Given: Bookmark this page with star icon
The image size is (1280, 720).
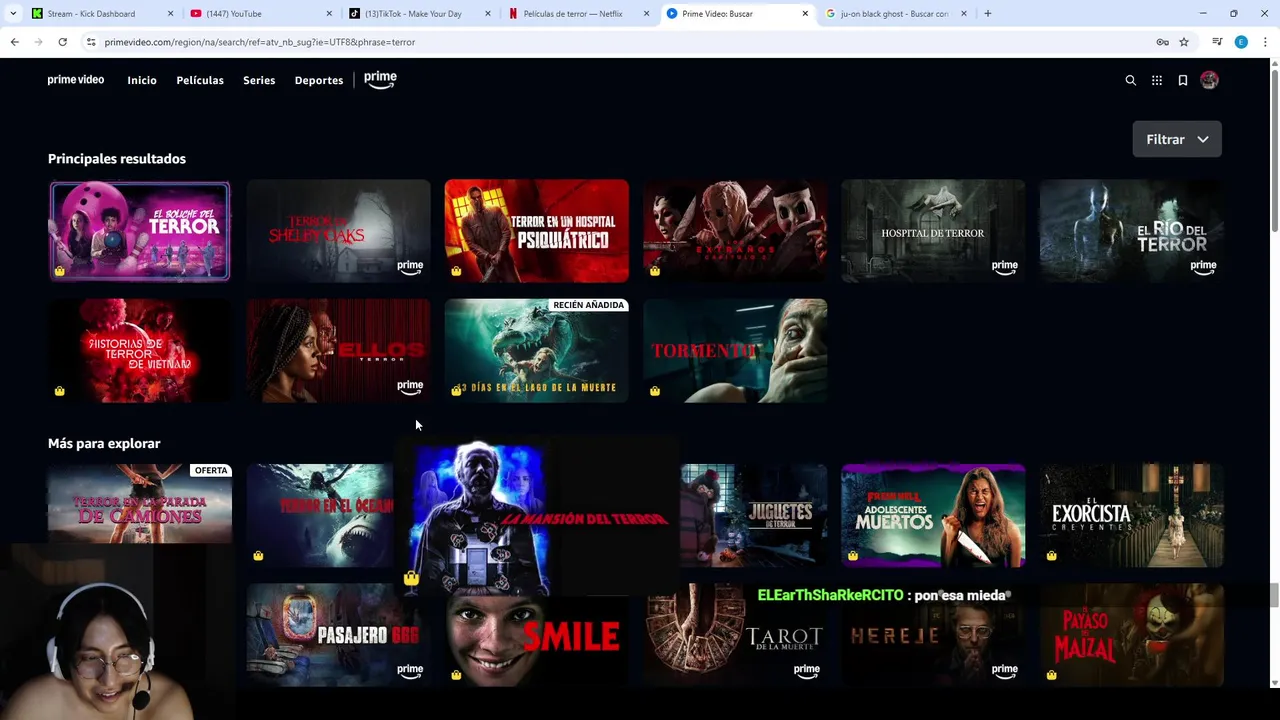Looking at the screenshot, I should (1184, 42).
